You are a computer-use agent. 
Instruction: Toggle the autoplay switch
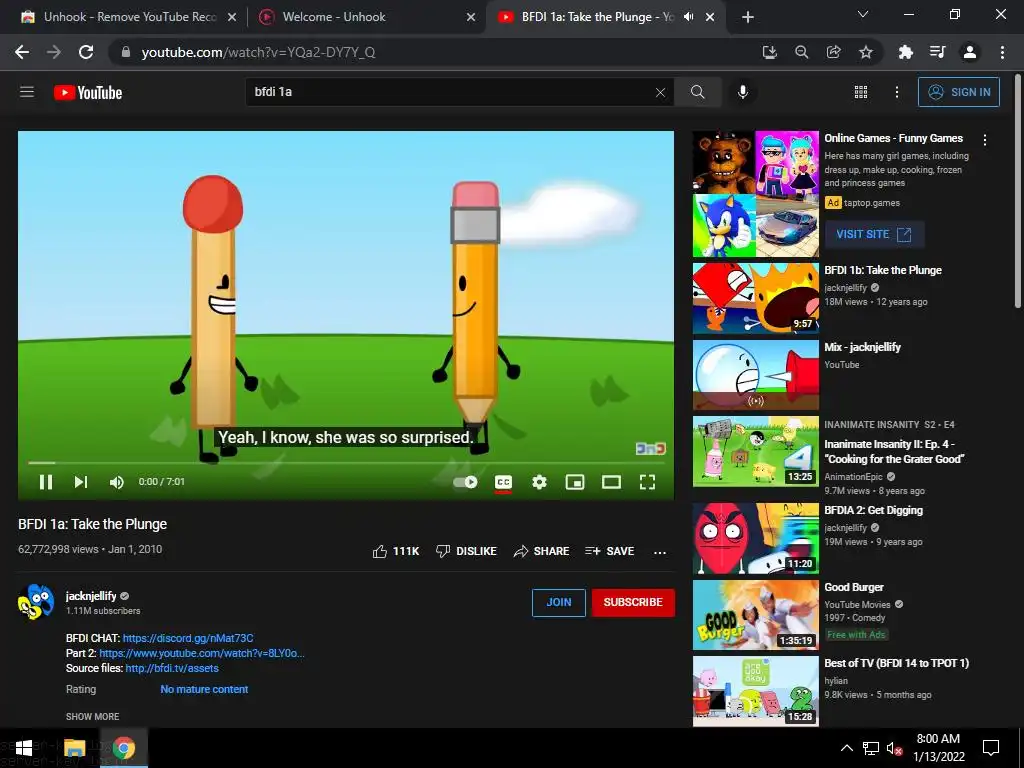pos(466,482)
